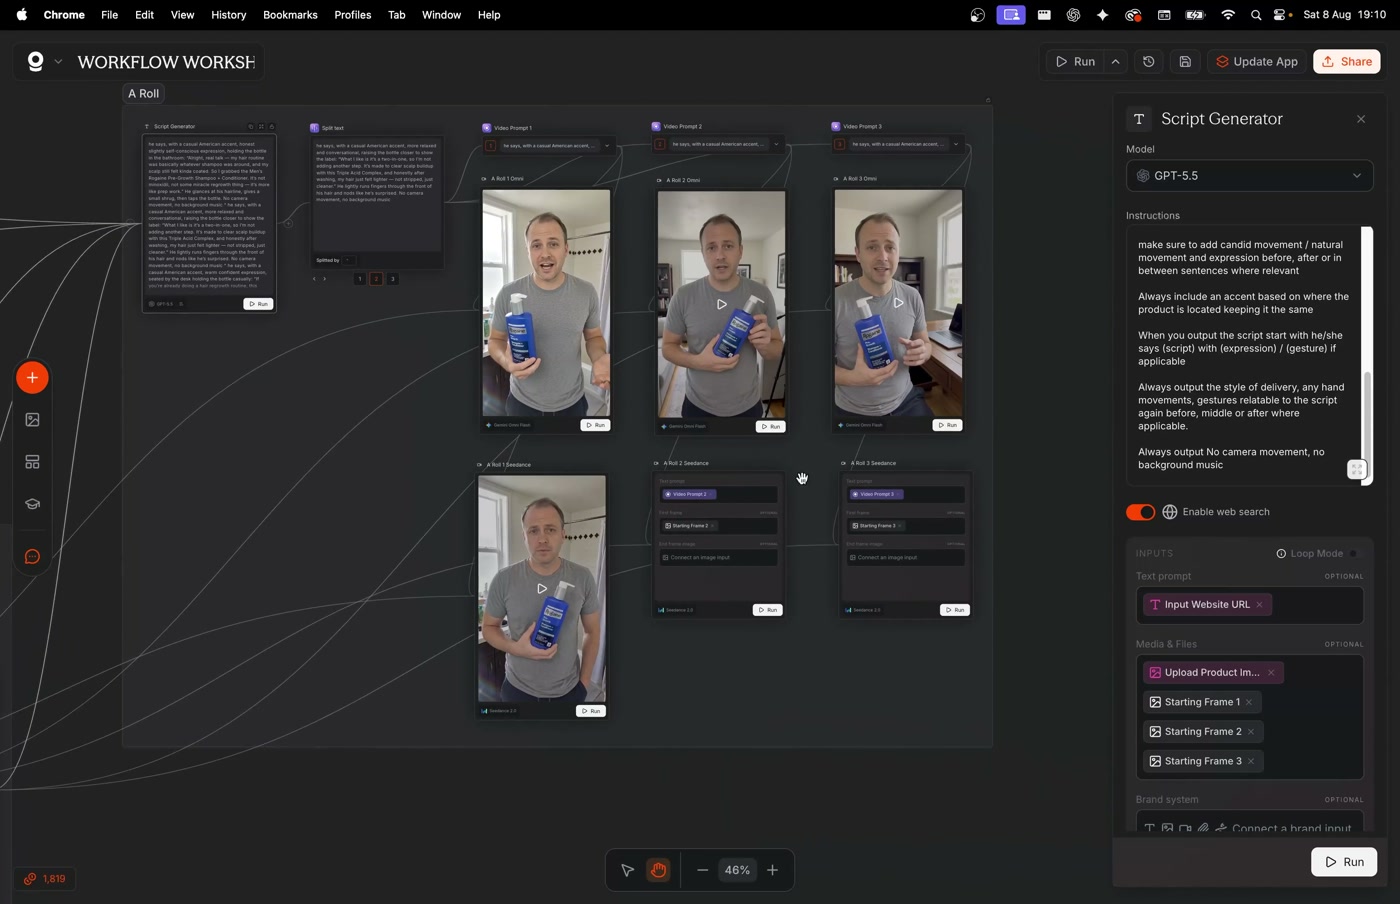
Task: Open the GPT-5.5 model dropdown
Action: (1250, 176)
